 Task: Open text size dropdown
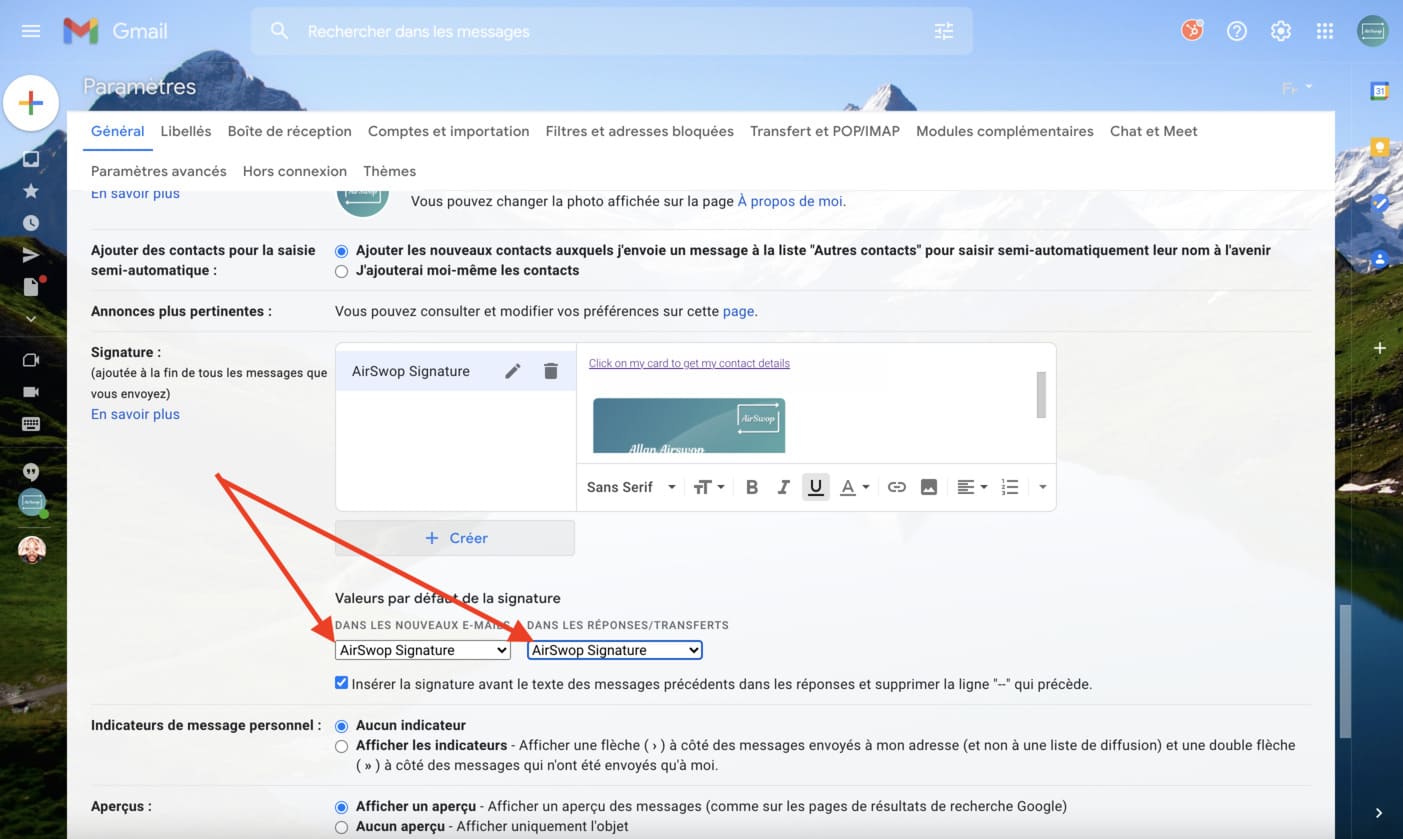[709, 487]
